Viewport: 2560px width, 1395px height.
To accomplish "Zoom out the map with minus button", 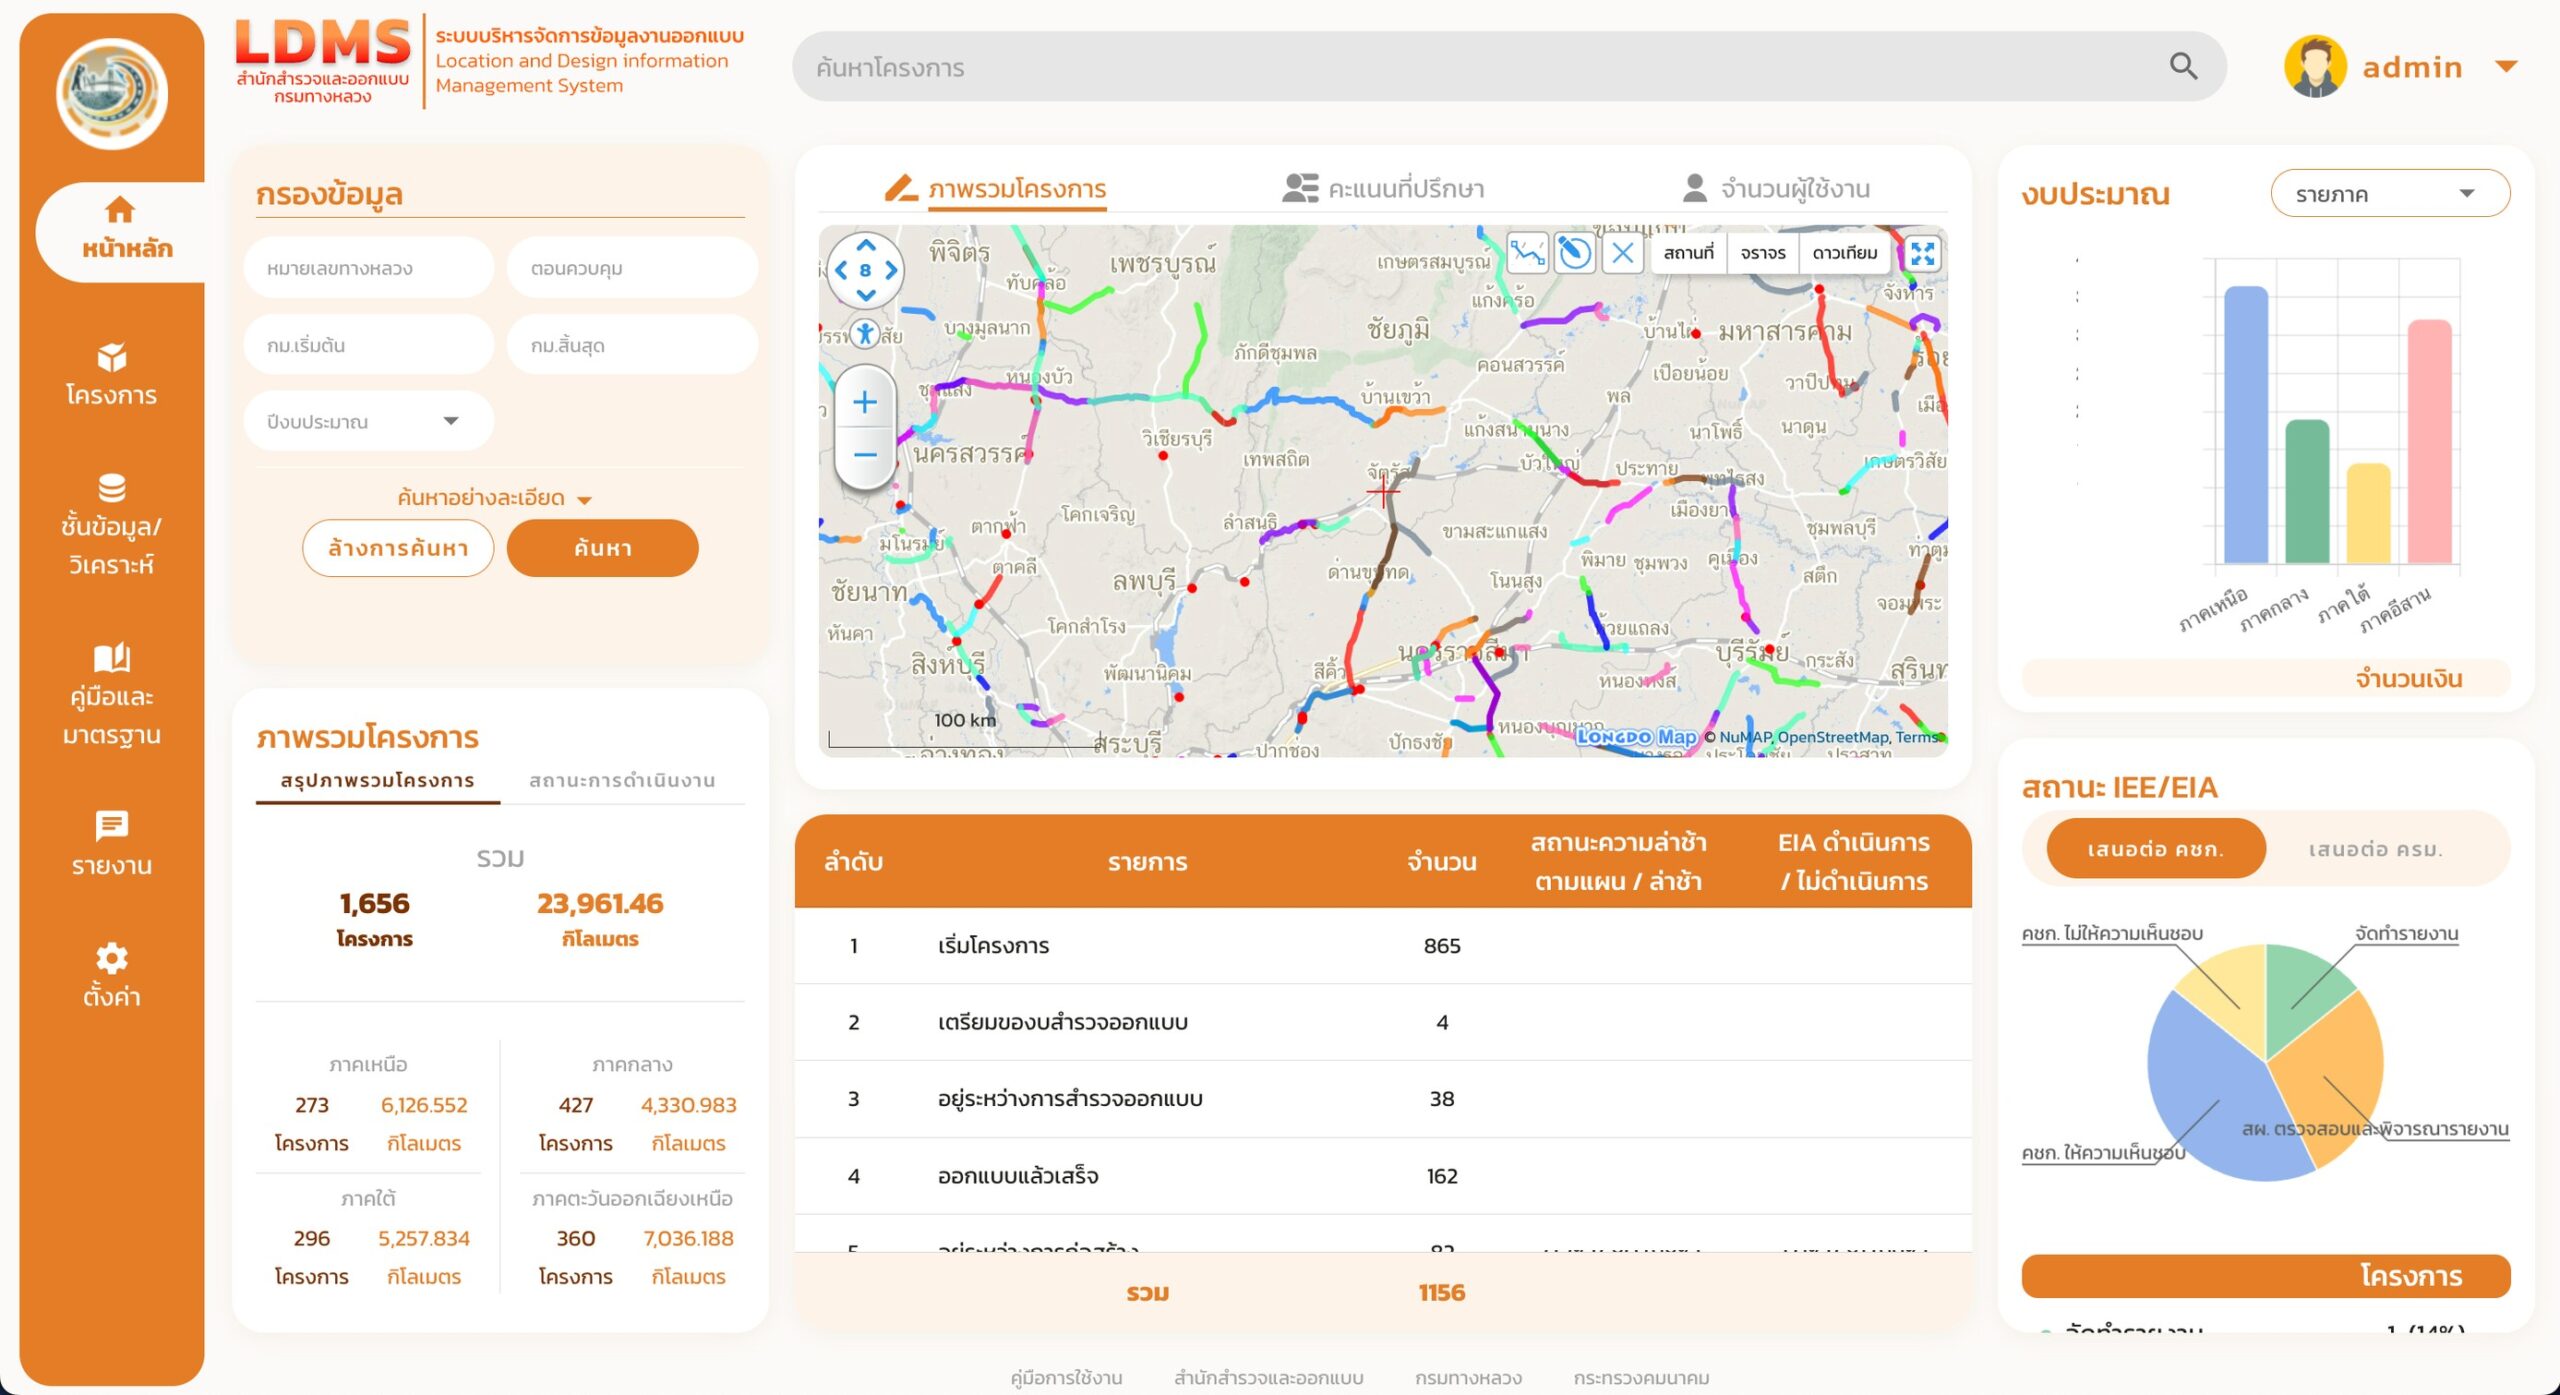I will [x=865, y=455].
